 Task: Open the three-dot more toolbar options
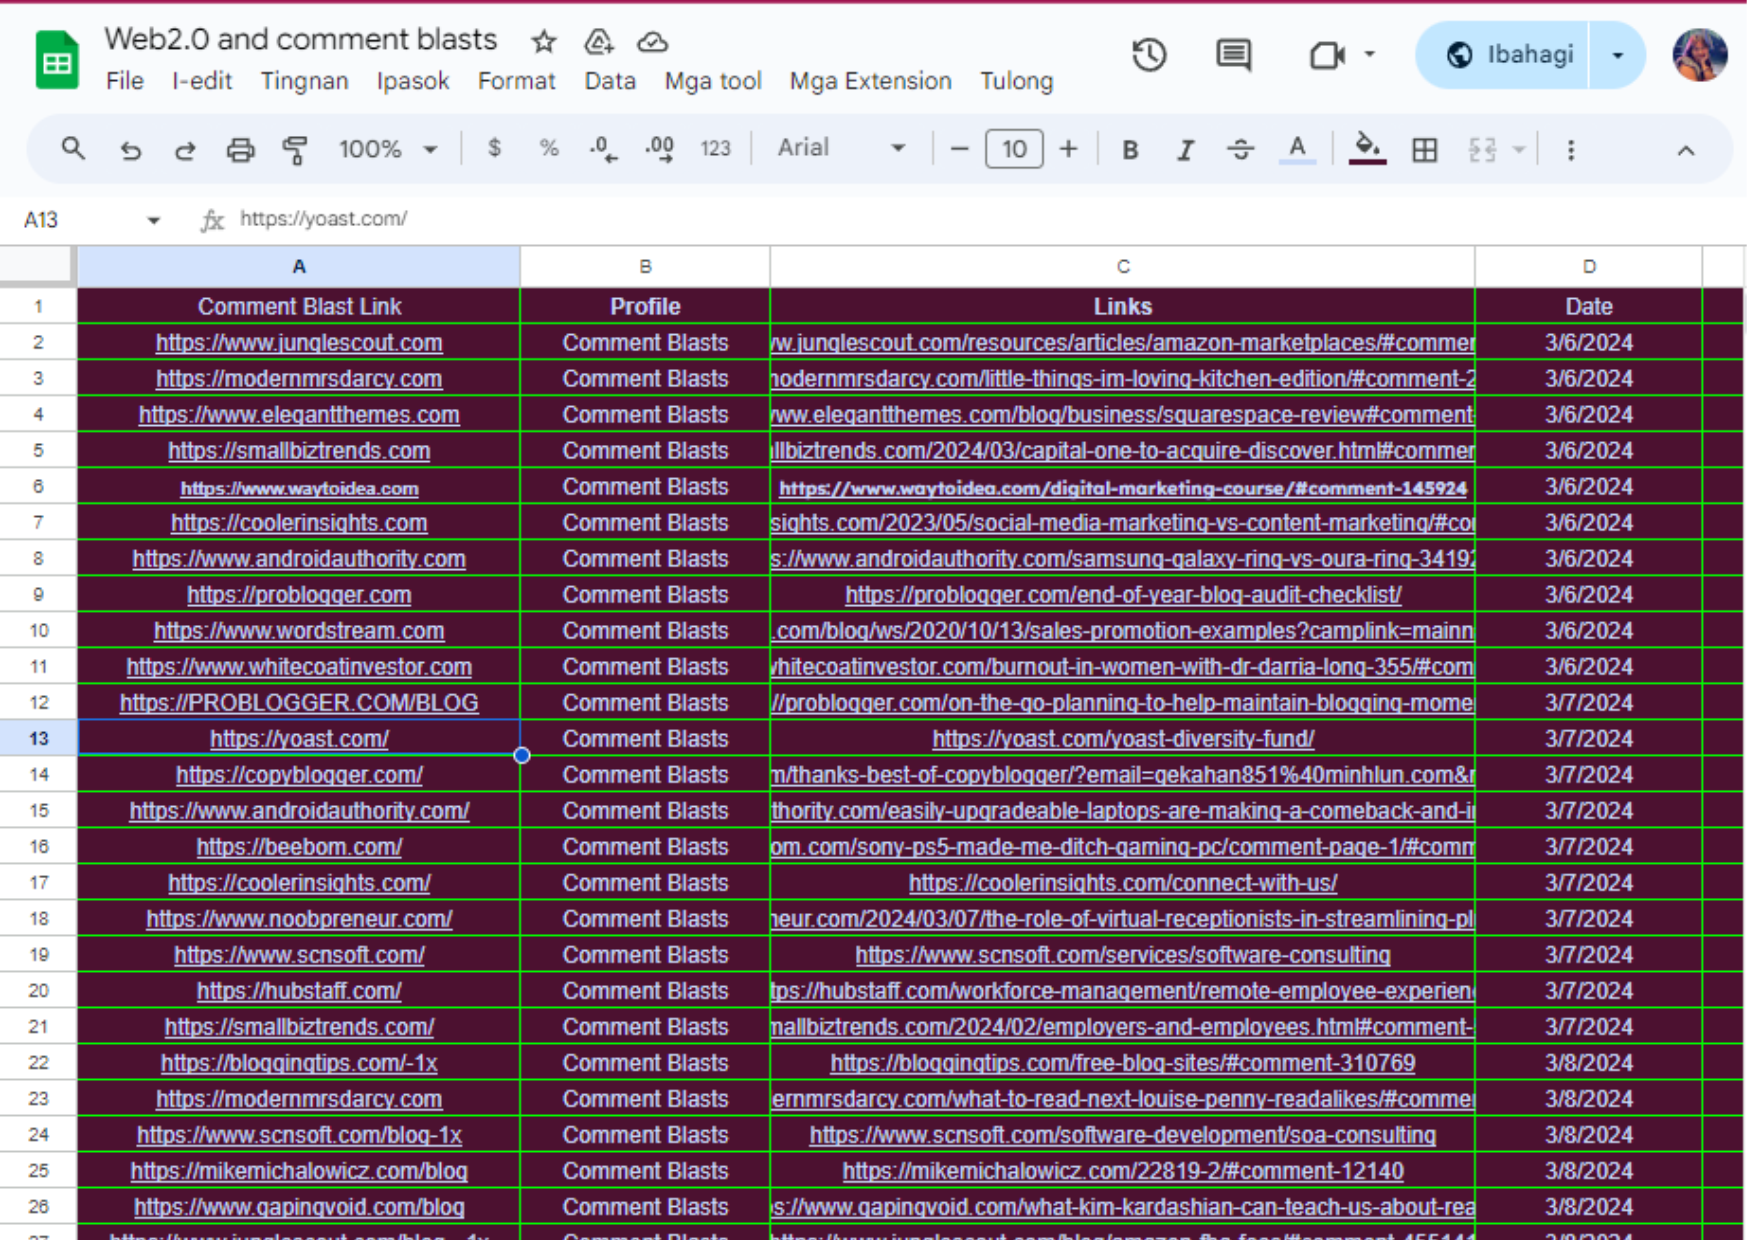coord(1571,150)
